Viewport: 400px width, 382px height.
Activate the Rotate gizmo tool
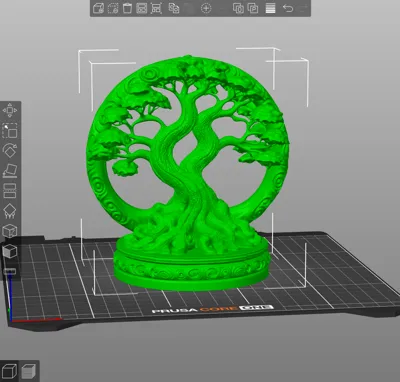point(10,150)
